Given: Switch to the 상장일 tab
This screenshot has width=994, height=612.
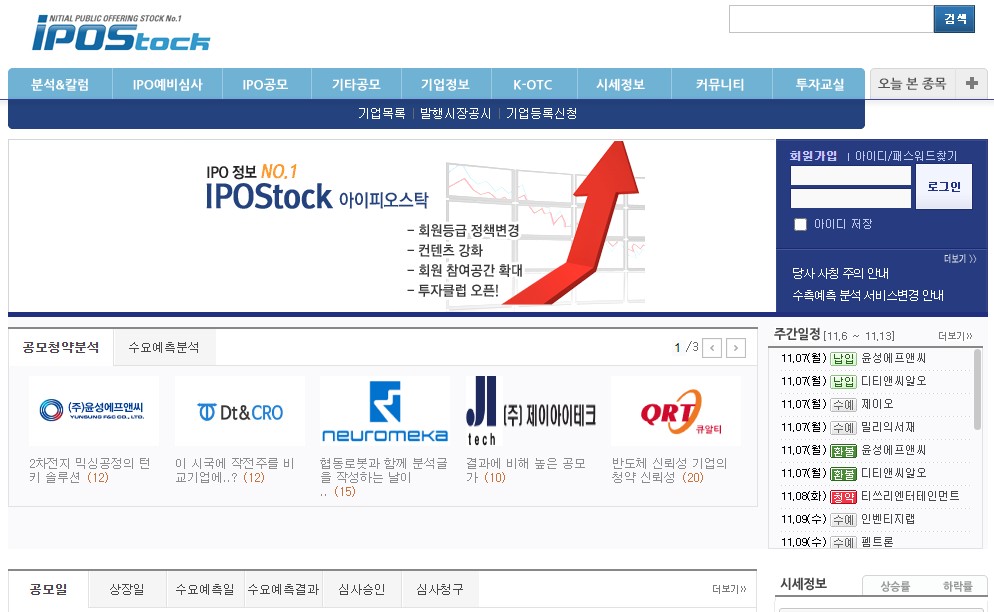Looking at the screenshot, I should coord(127,590).
